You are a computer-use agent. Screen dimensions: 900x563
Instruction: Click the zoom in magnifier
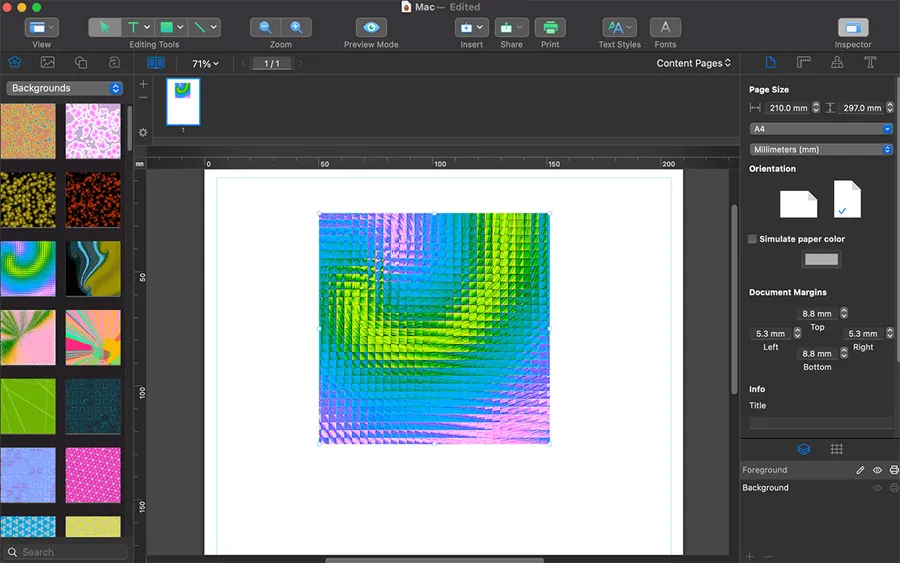(296, 28)
